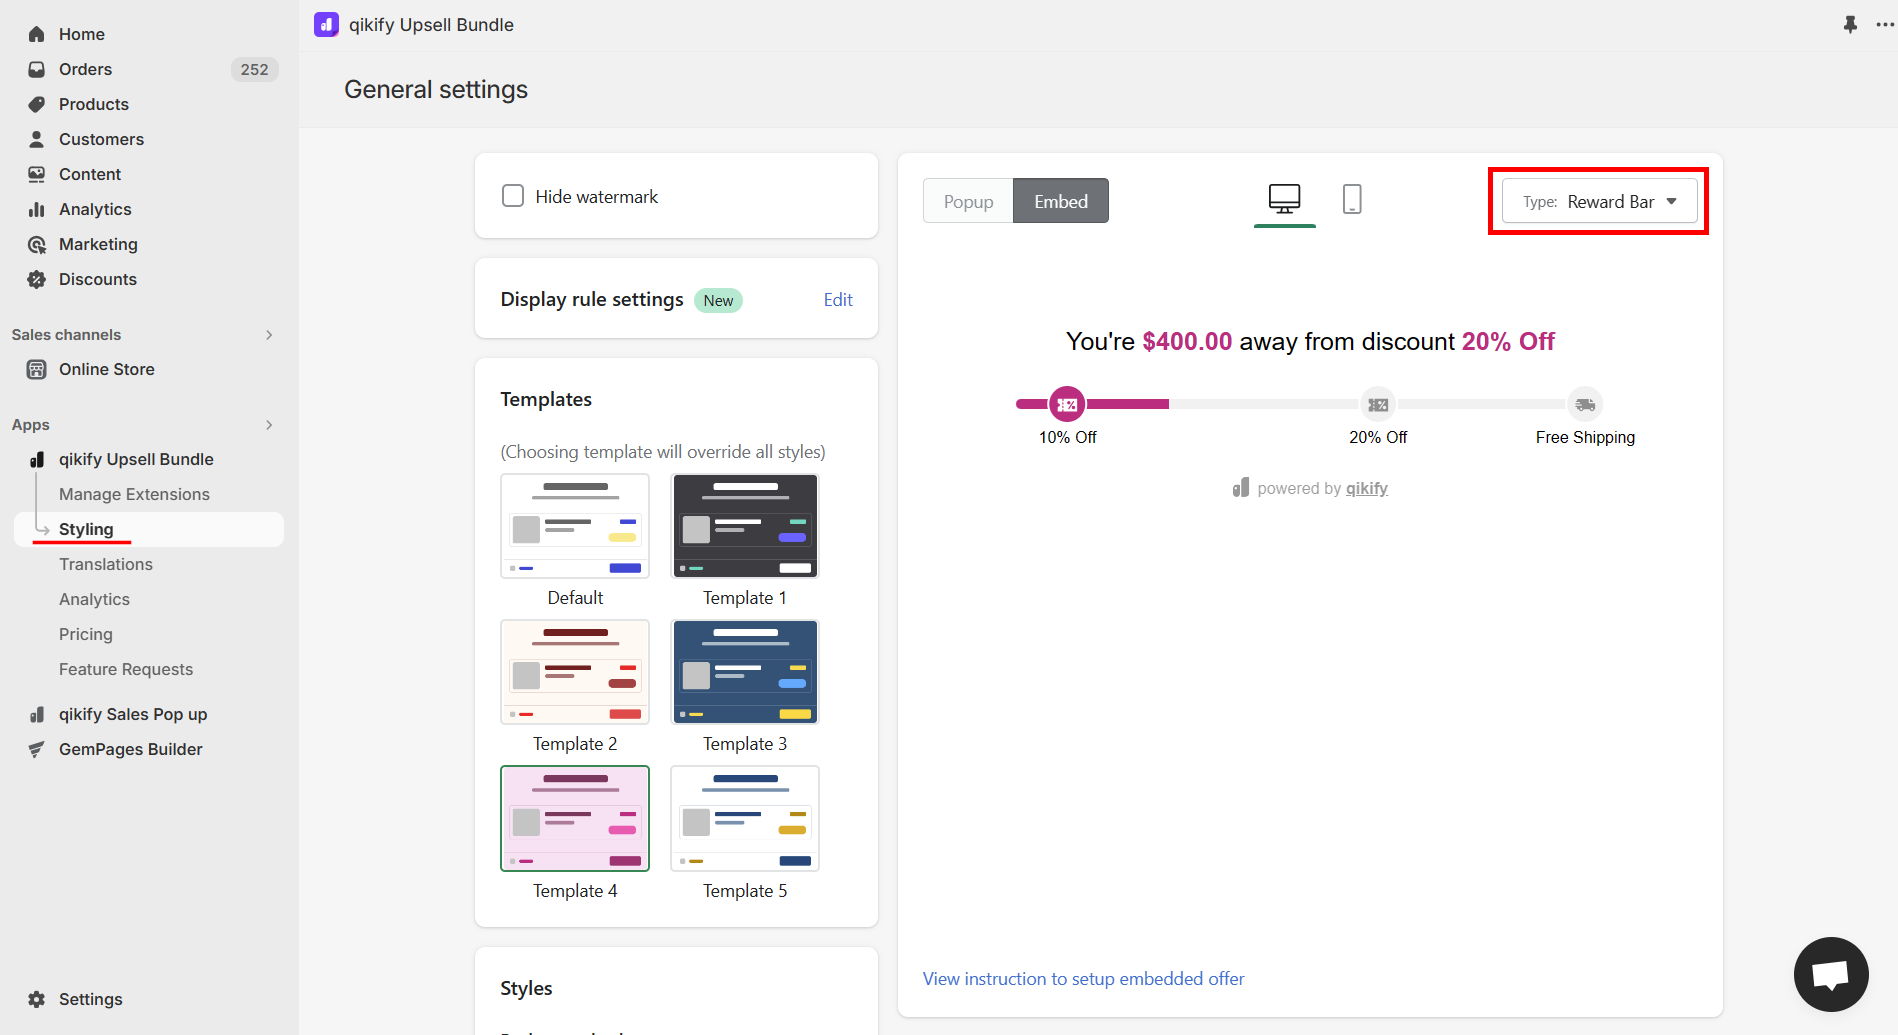
Task: Click the New badge beside Display rule settings
Action: (718, 300)
